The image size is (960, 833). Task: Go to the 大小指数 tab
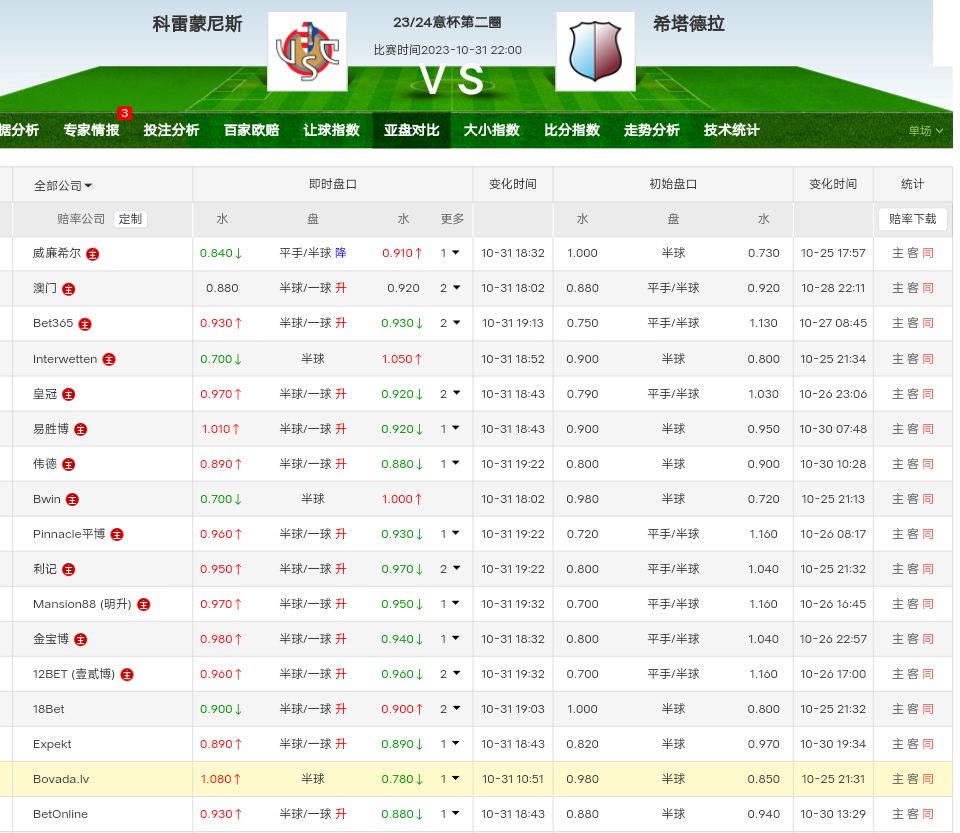point(491,130)
